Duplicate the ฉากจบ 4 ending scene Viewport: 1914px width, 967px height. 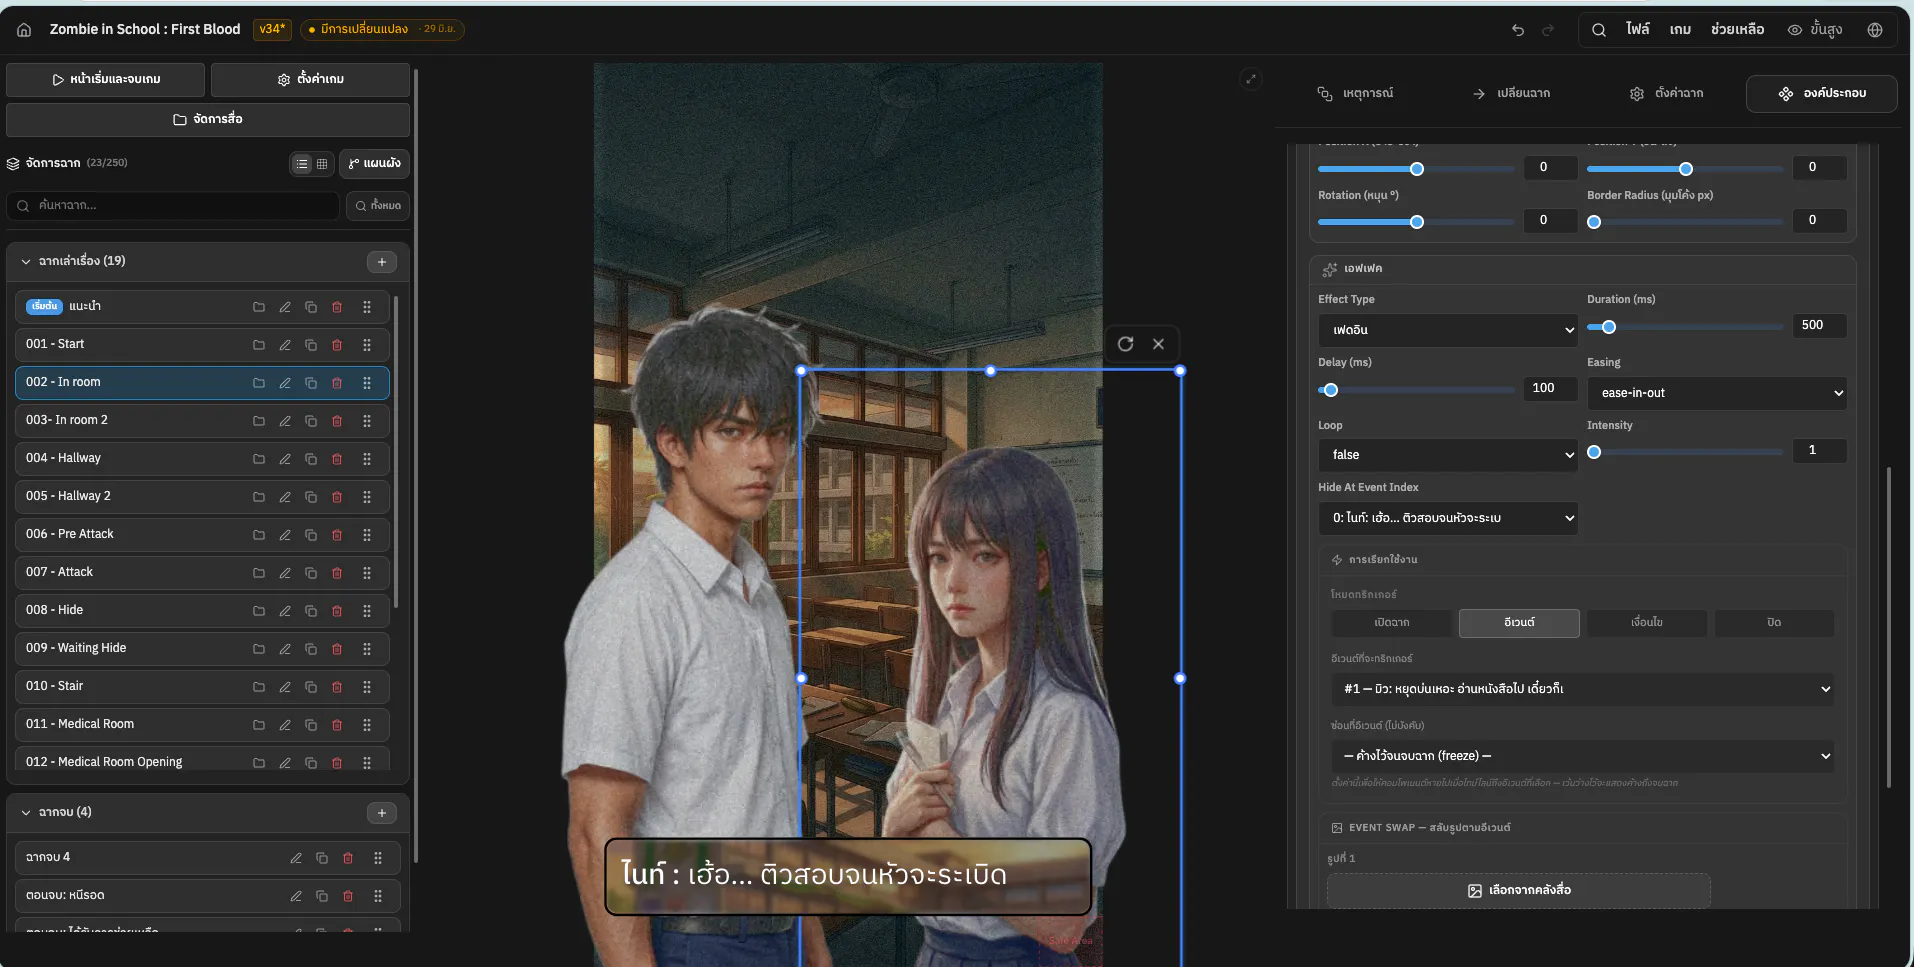click(322, 858)
